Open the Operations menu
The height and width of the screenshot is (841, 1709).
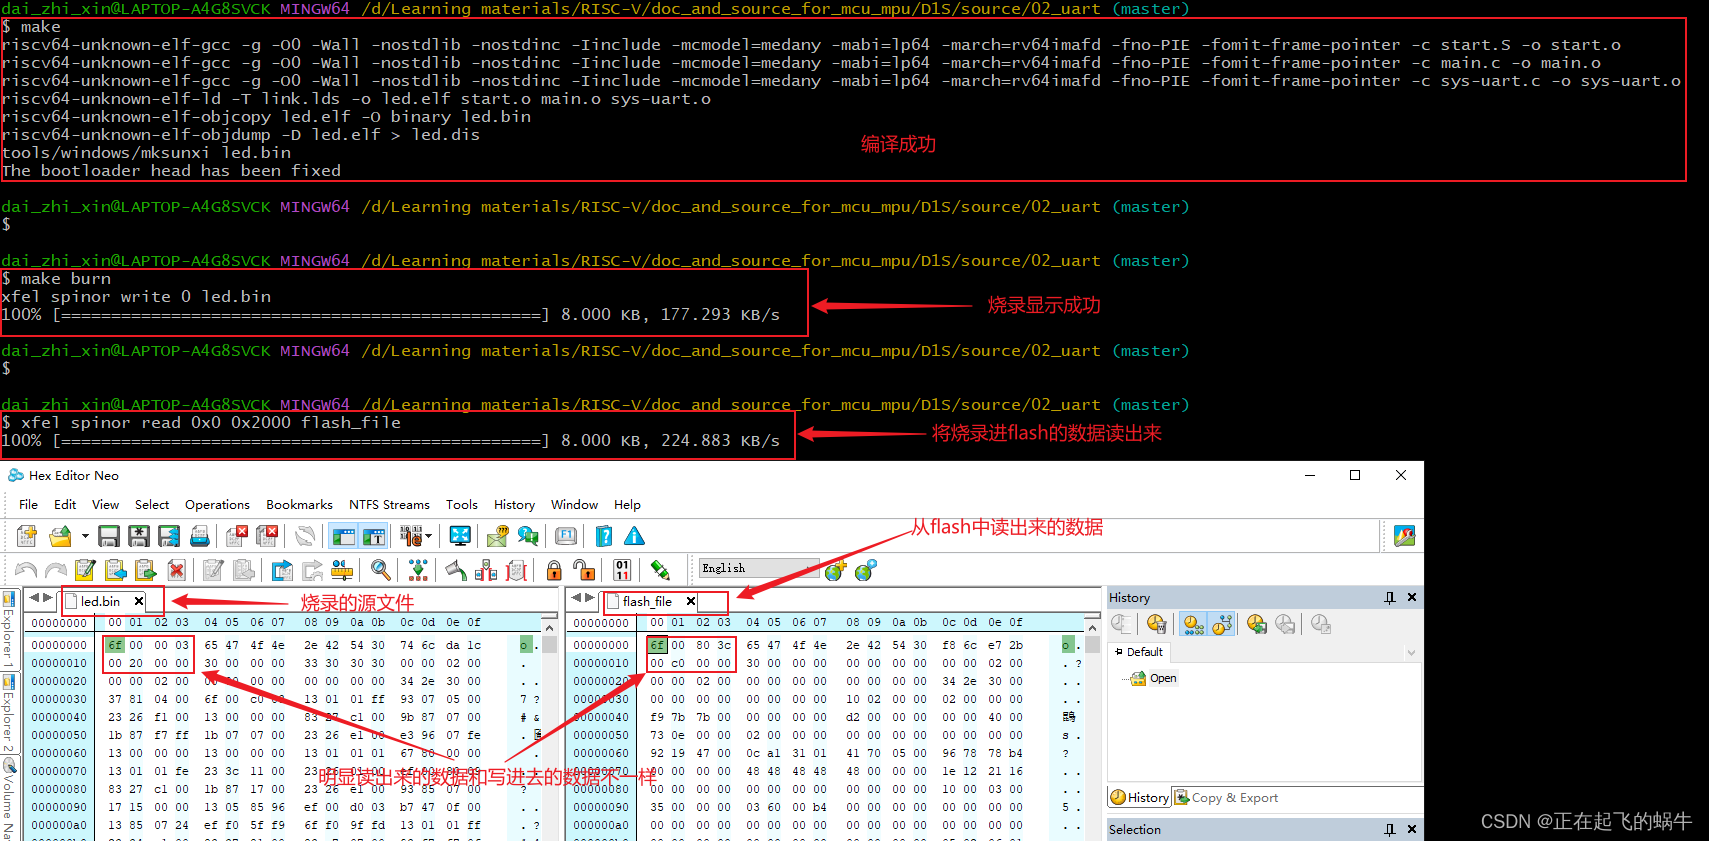tap(217, 505)
